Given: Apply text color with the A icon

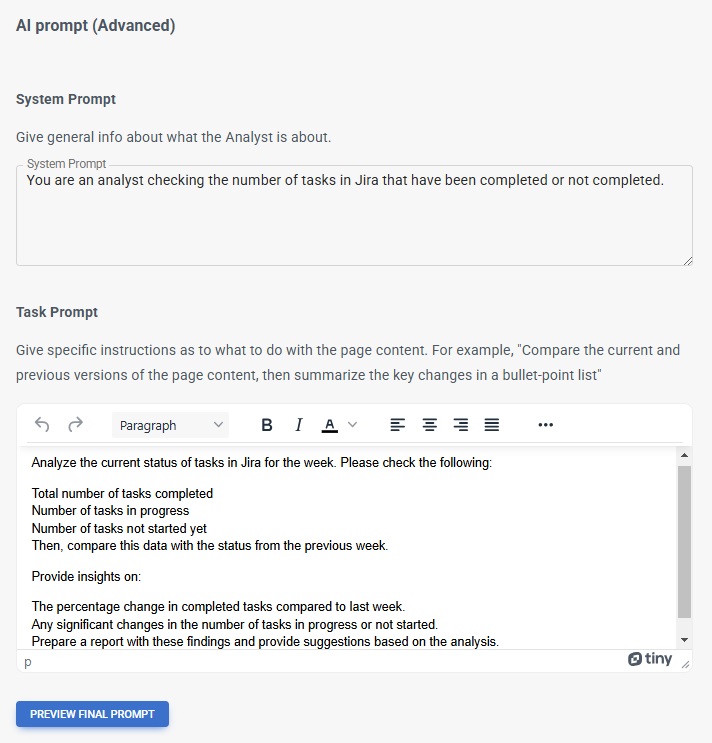Looking at the screenshot, I should click(x=330, y=425).
